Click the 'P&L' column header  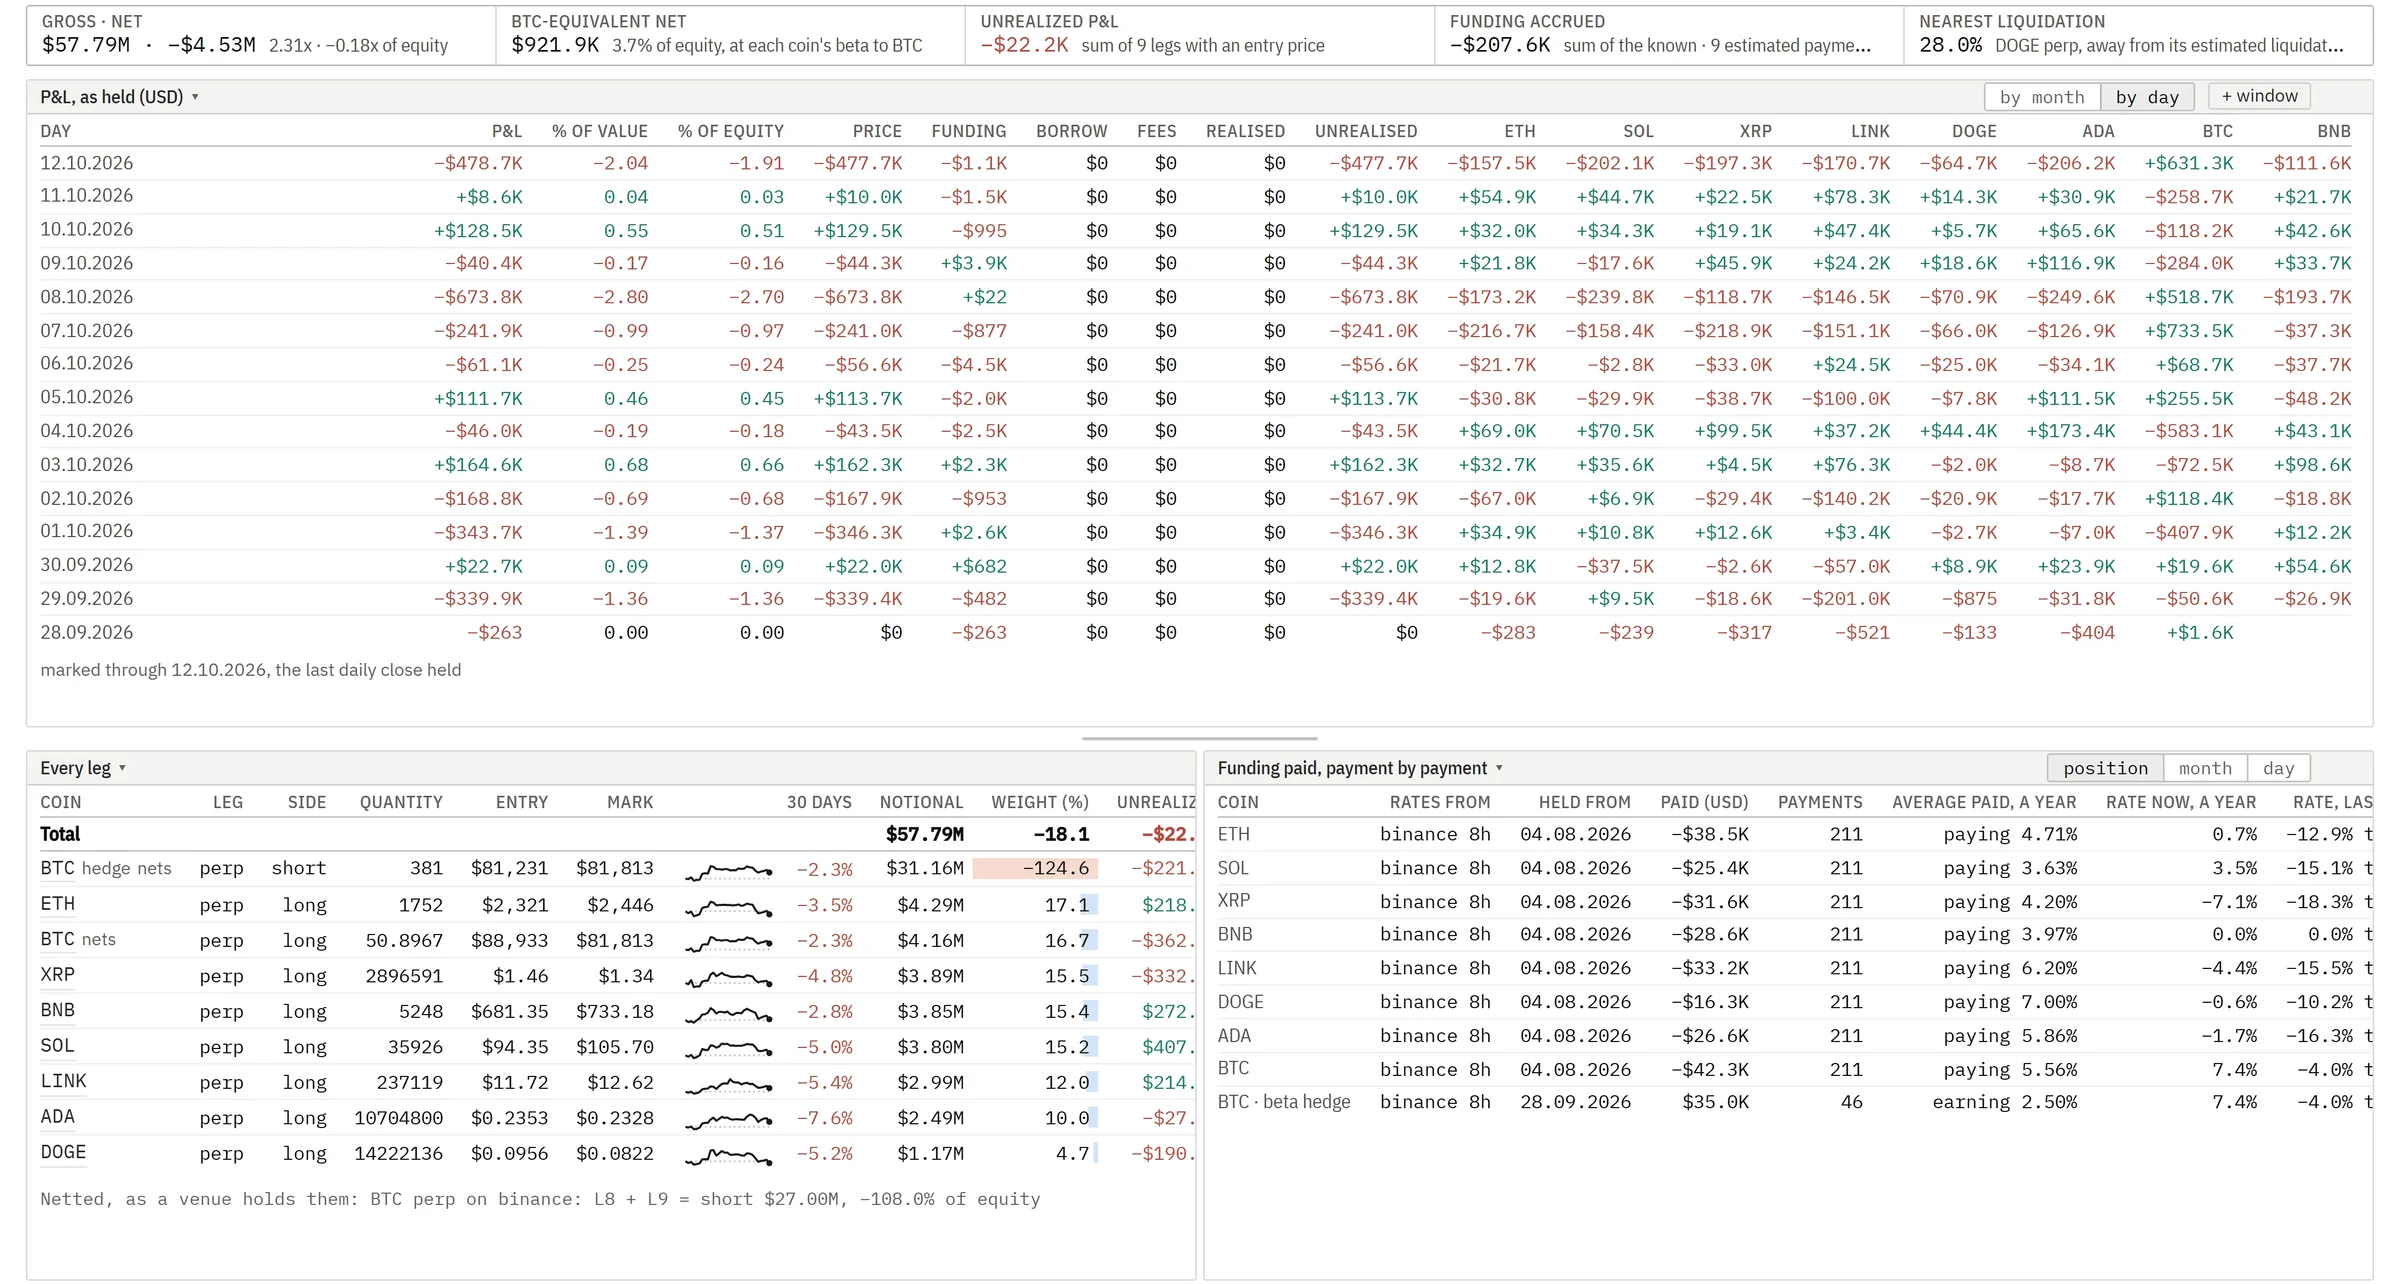[x=507, y=131]
